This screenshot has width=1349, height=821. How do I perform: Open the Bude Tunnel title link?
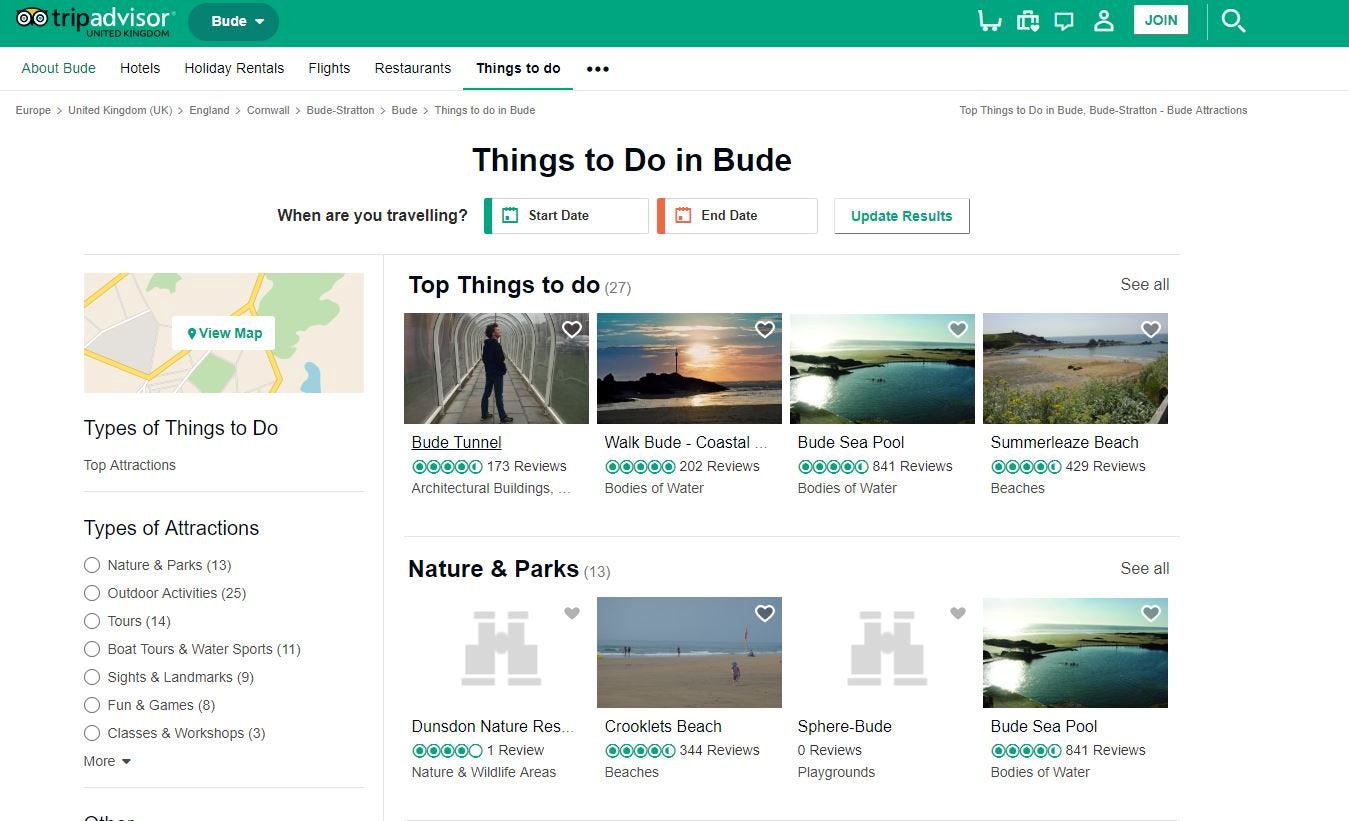457,442
